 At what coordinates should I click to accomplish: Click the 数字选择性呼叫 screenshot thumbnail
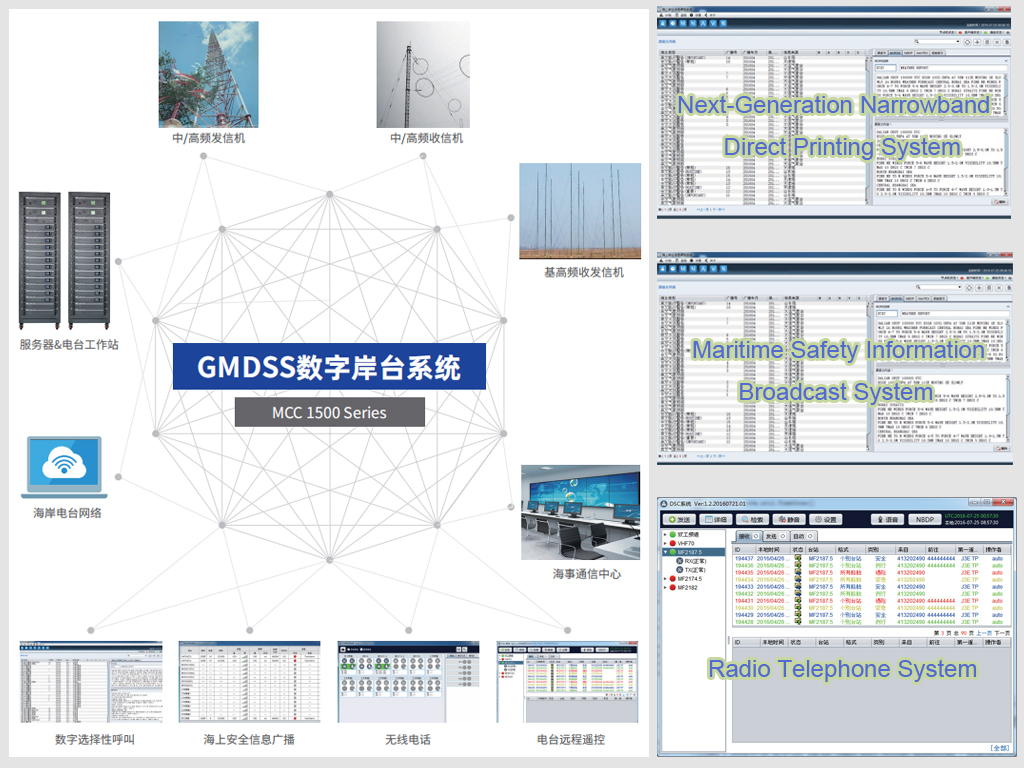[91, 682]
